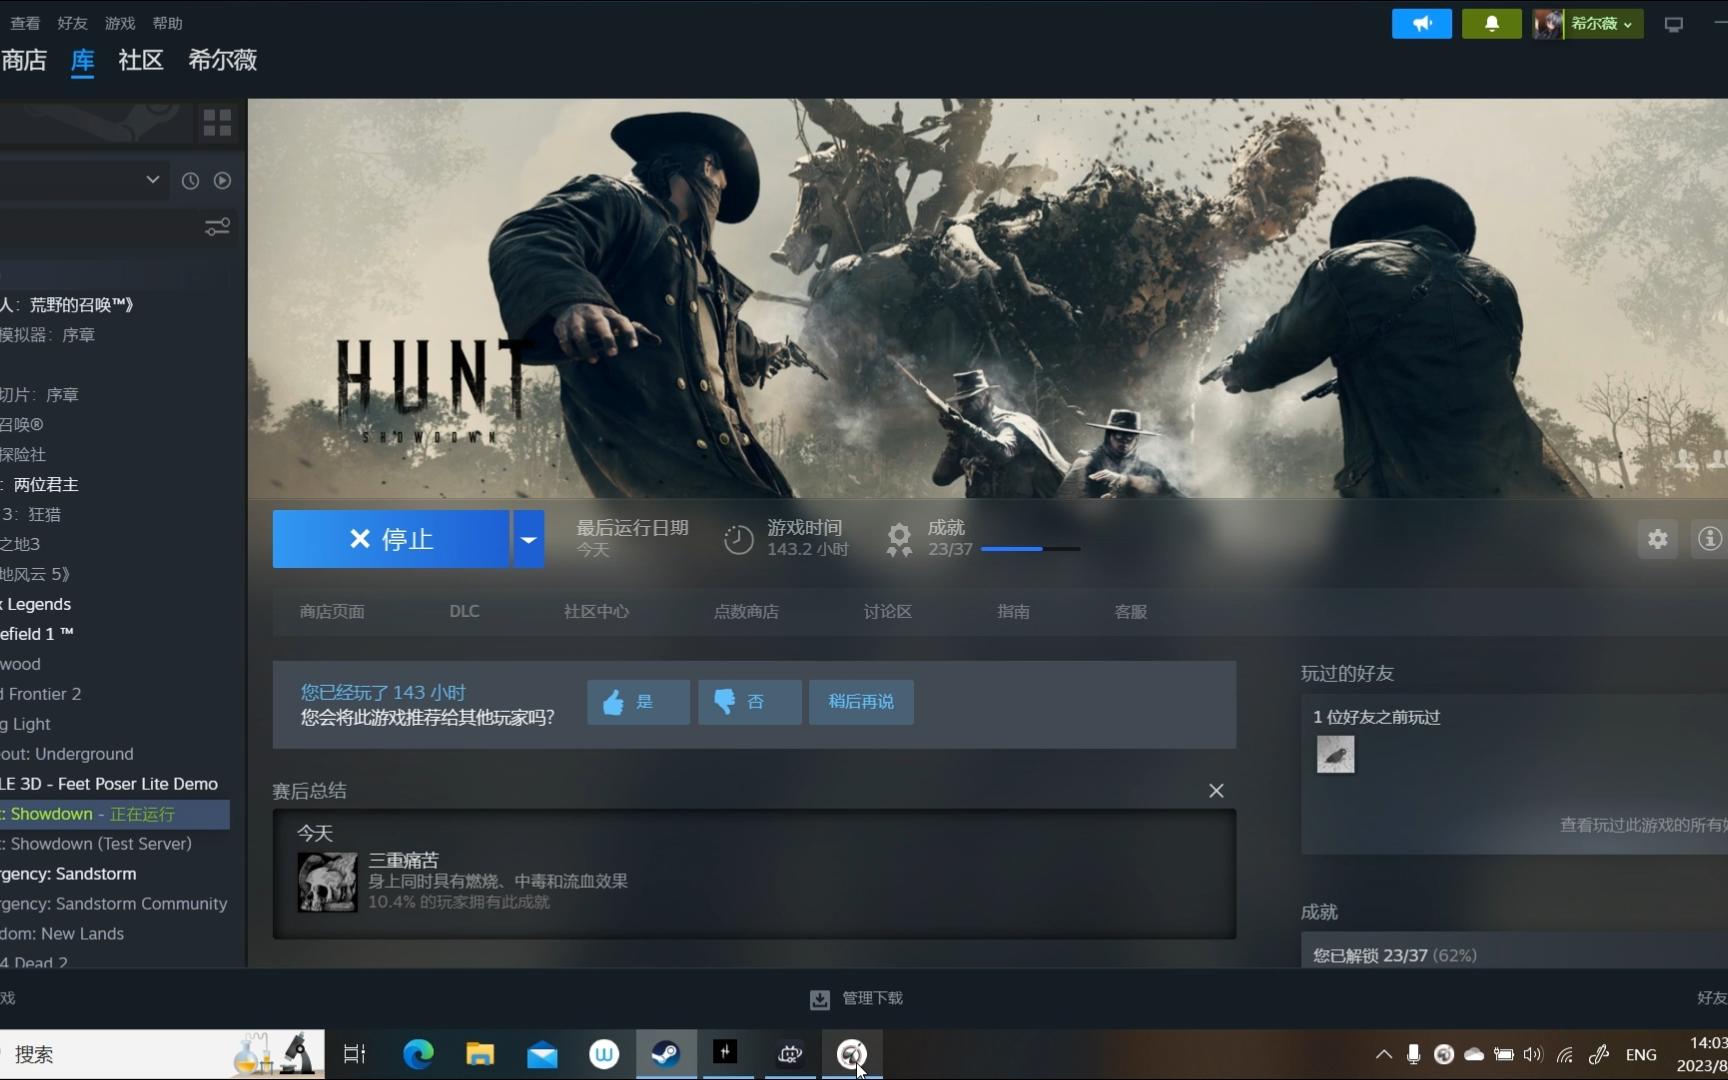Open the 客服 tab

tap(1131, 611)
